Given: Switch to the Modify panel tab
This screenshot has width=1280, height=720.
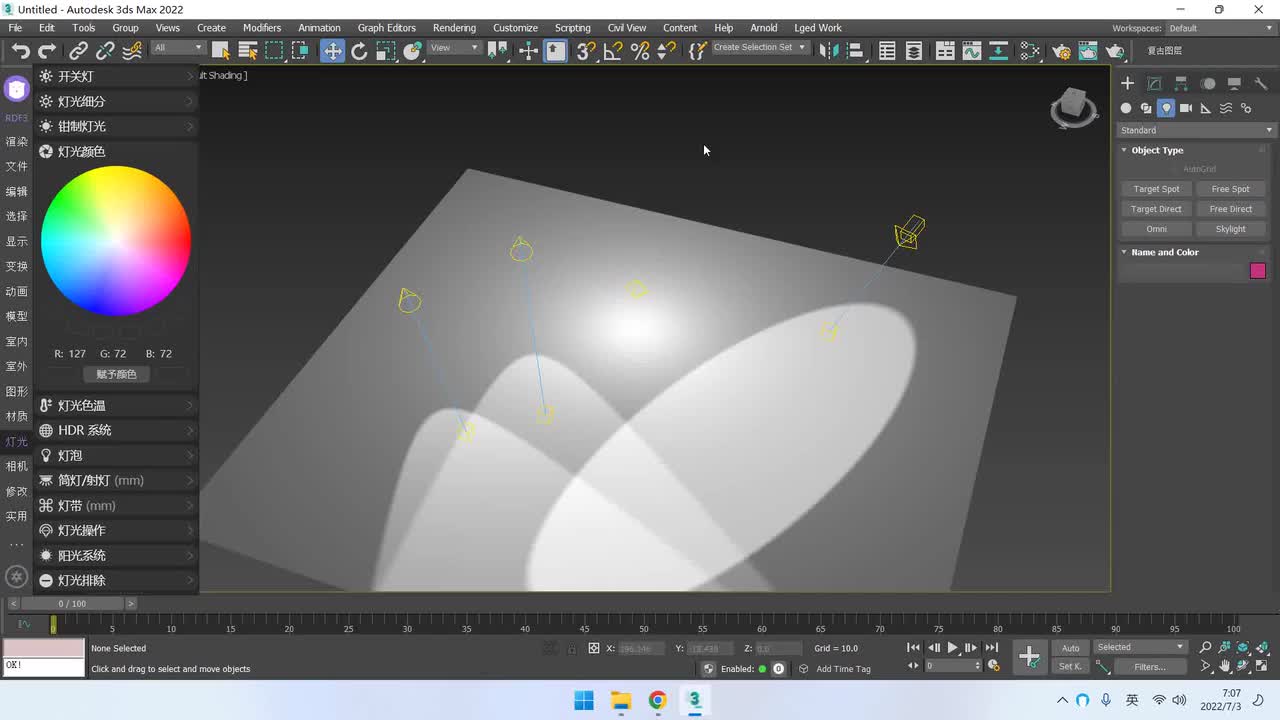Looking at the screenshot, I should tap(1154, 84).
